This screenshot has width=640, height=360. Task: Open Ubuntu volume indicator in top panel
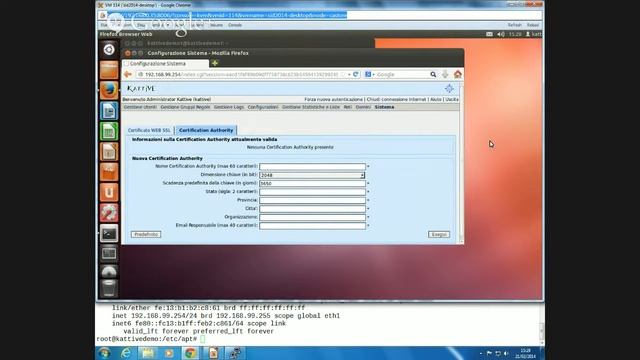coord(501,34)
